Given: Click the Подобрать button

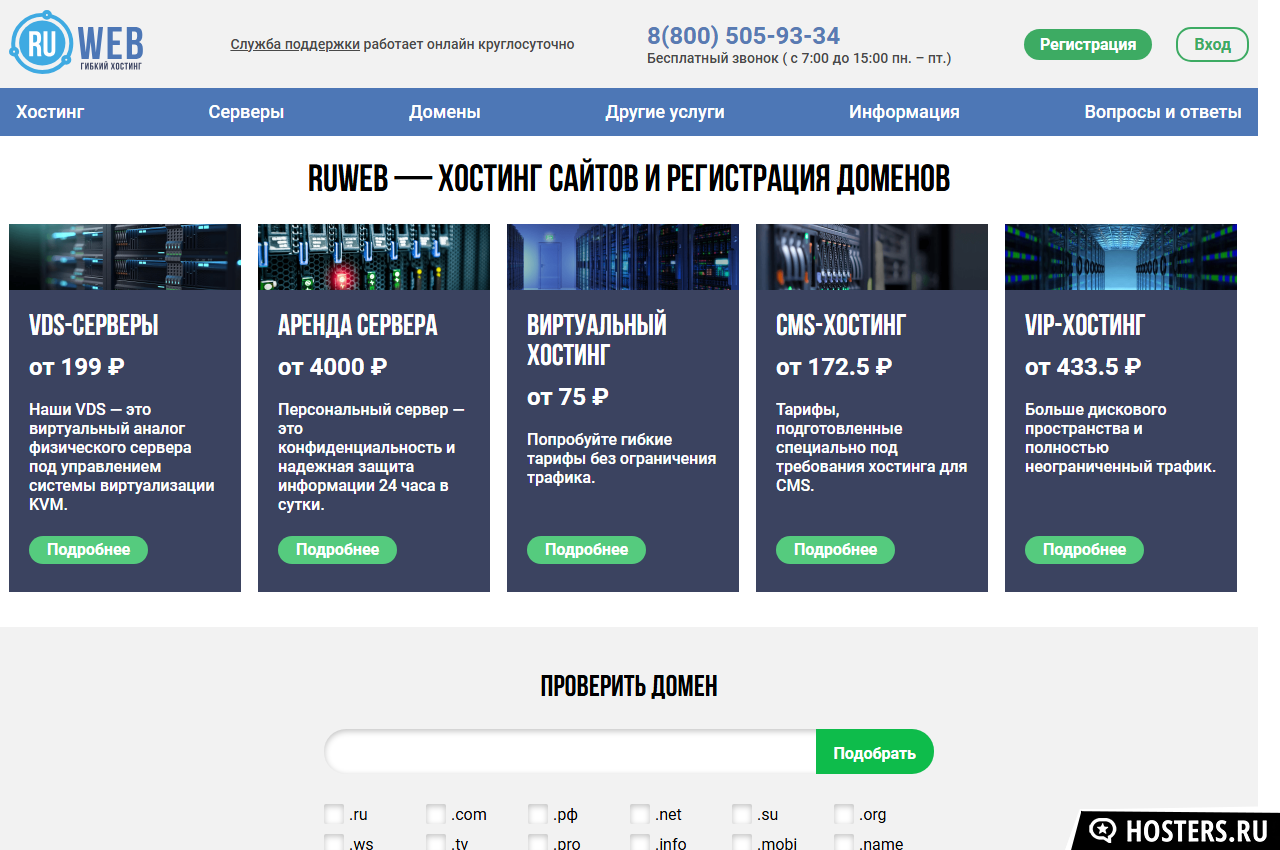Looking at the screenshot, I should 875,752.
